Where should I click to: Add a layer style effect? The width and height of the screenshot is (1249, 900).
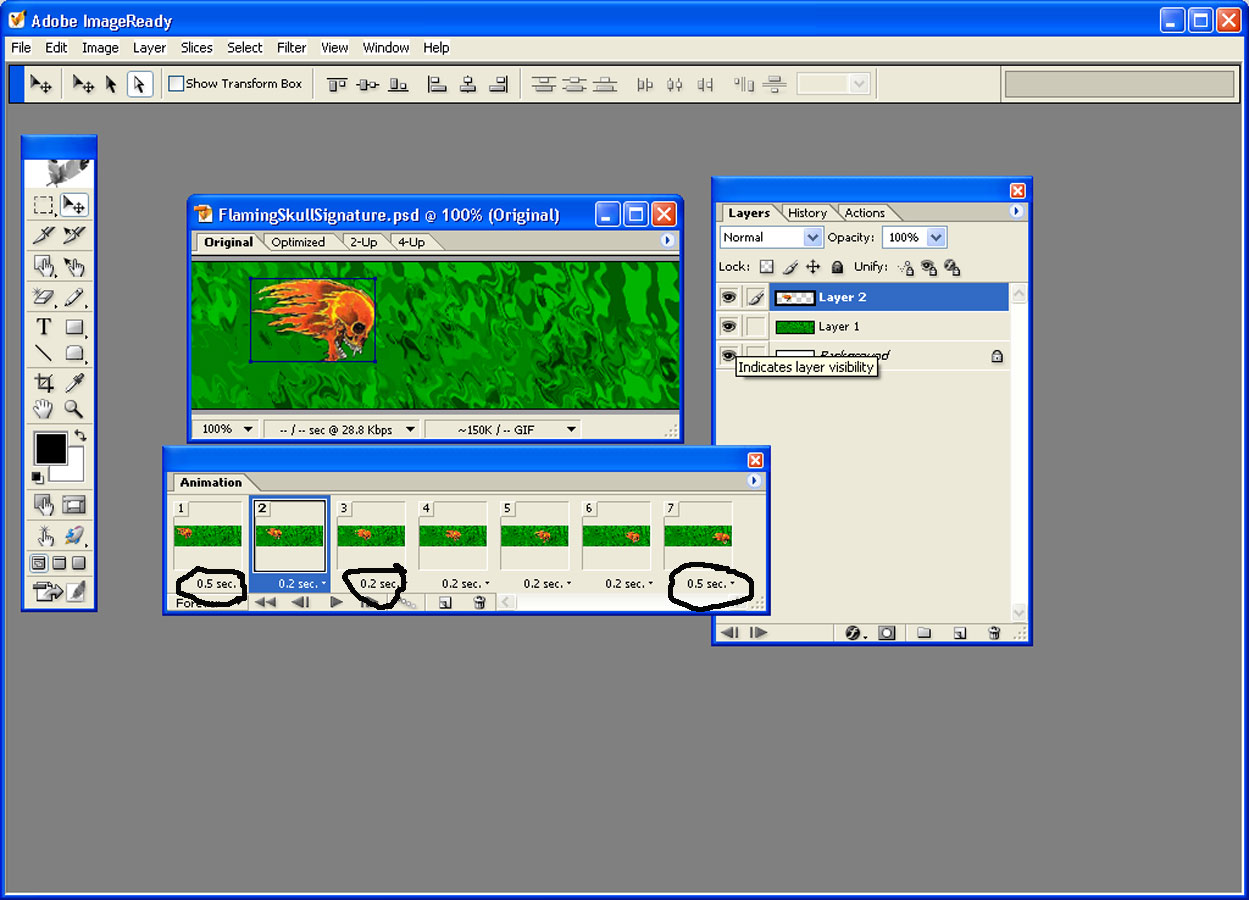coord(854,633)
